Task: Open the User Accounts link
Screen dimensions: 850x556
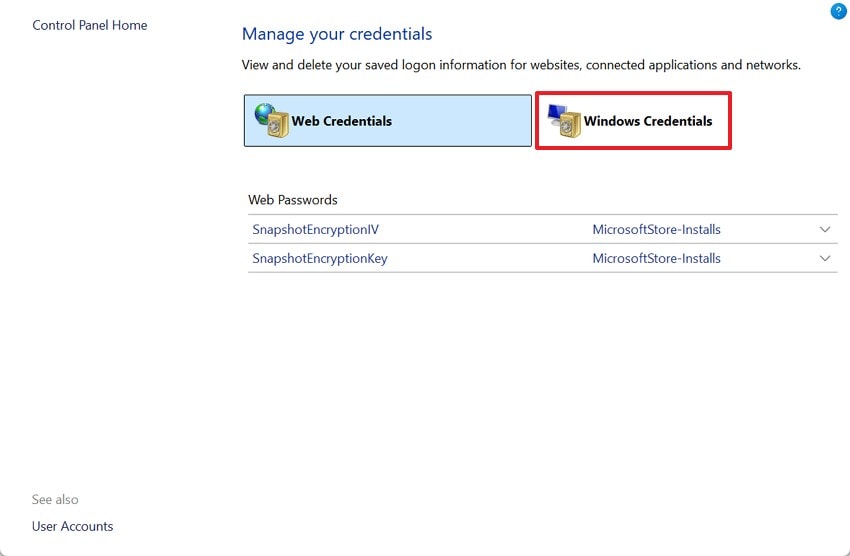Action: 72,526
